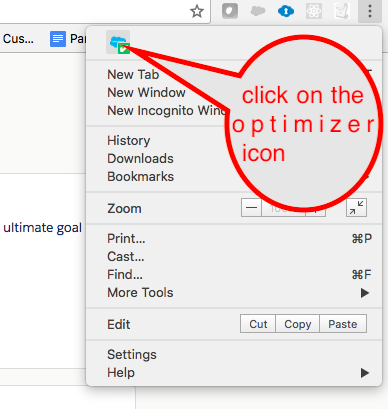Select New Incognito Window
Screen dimensions: 388x409
coord(167,111)
